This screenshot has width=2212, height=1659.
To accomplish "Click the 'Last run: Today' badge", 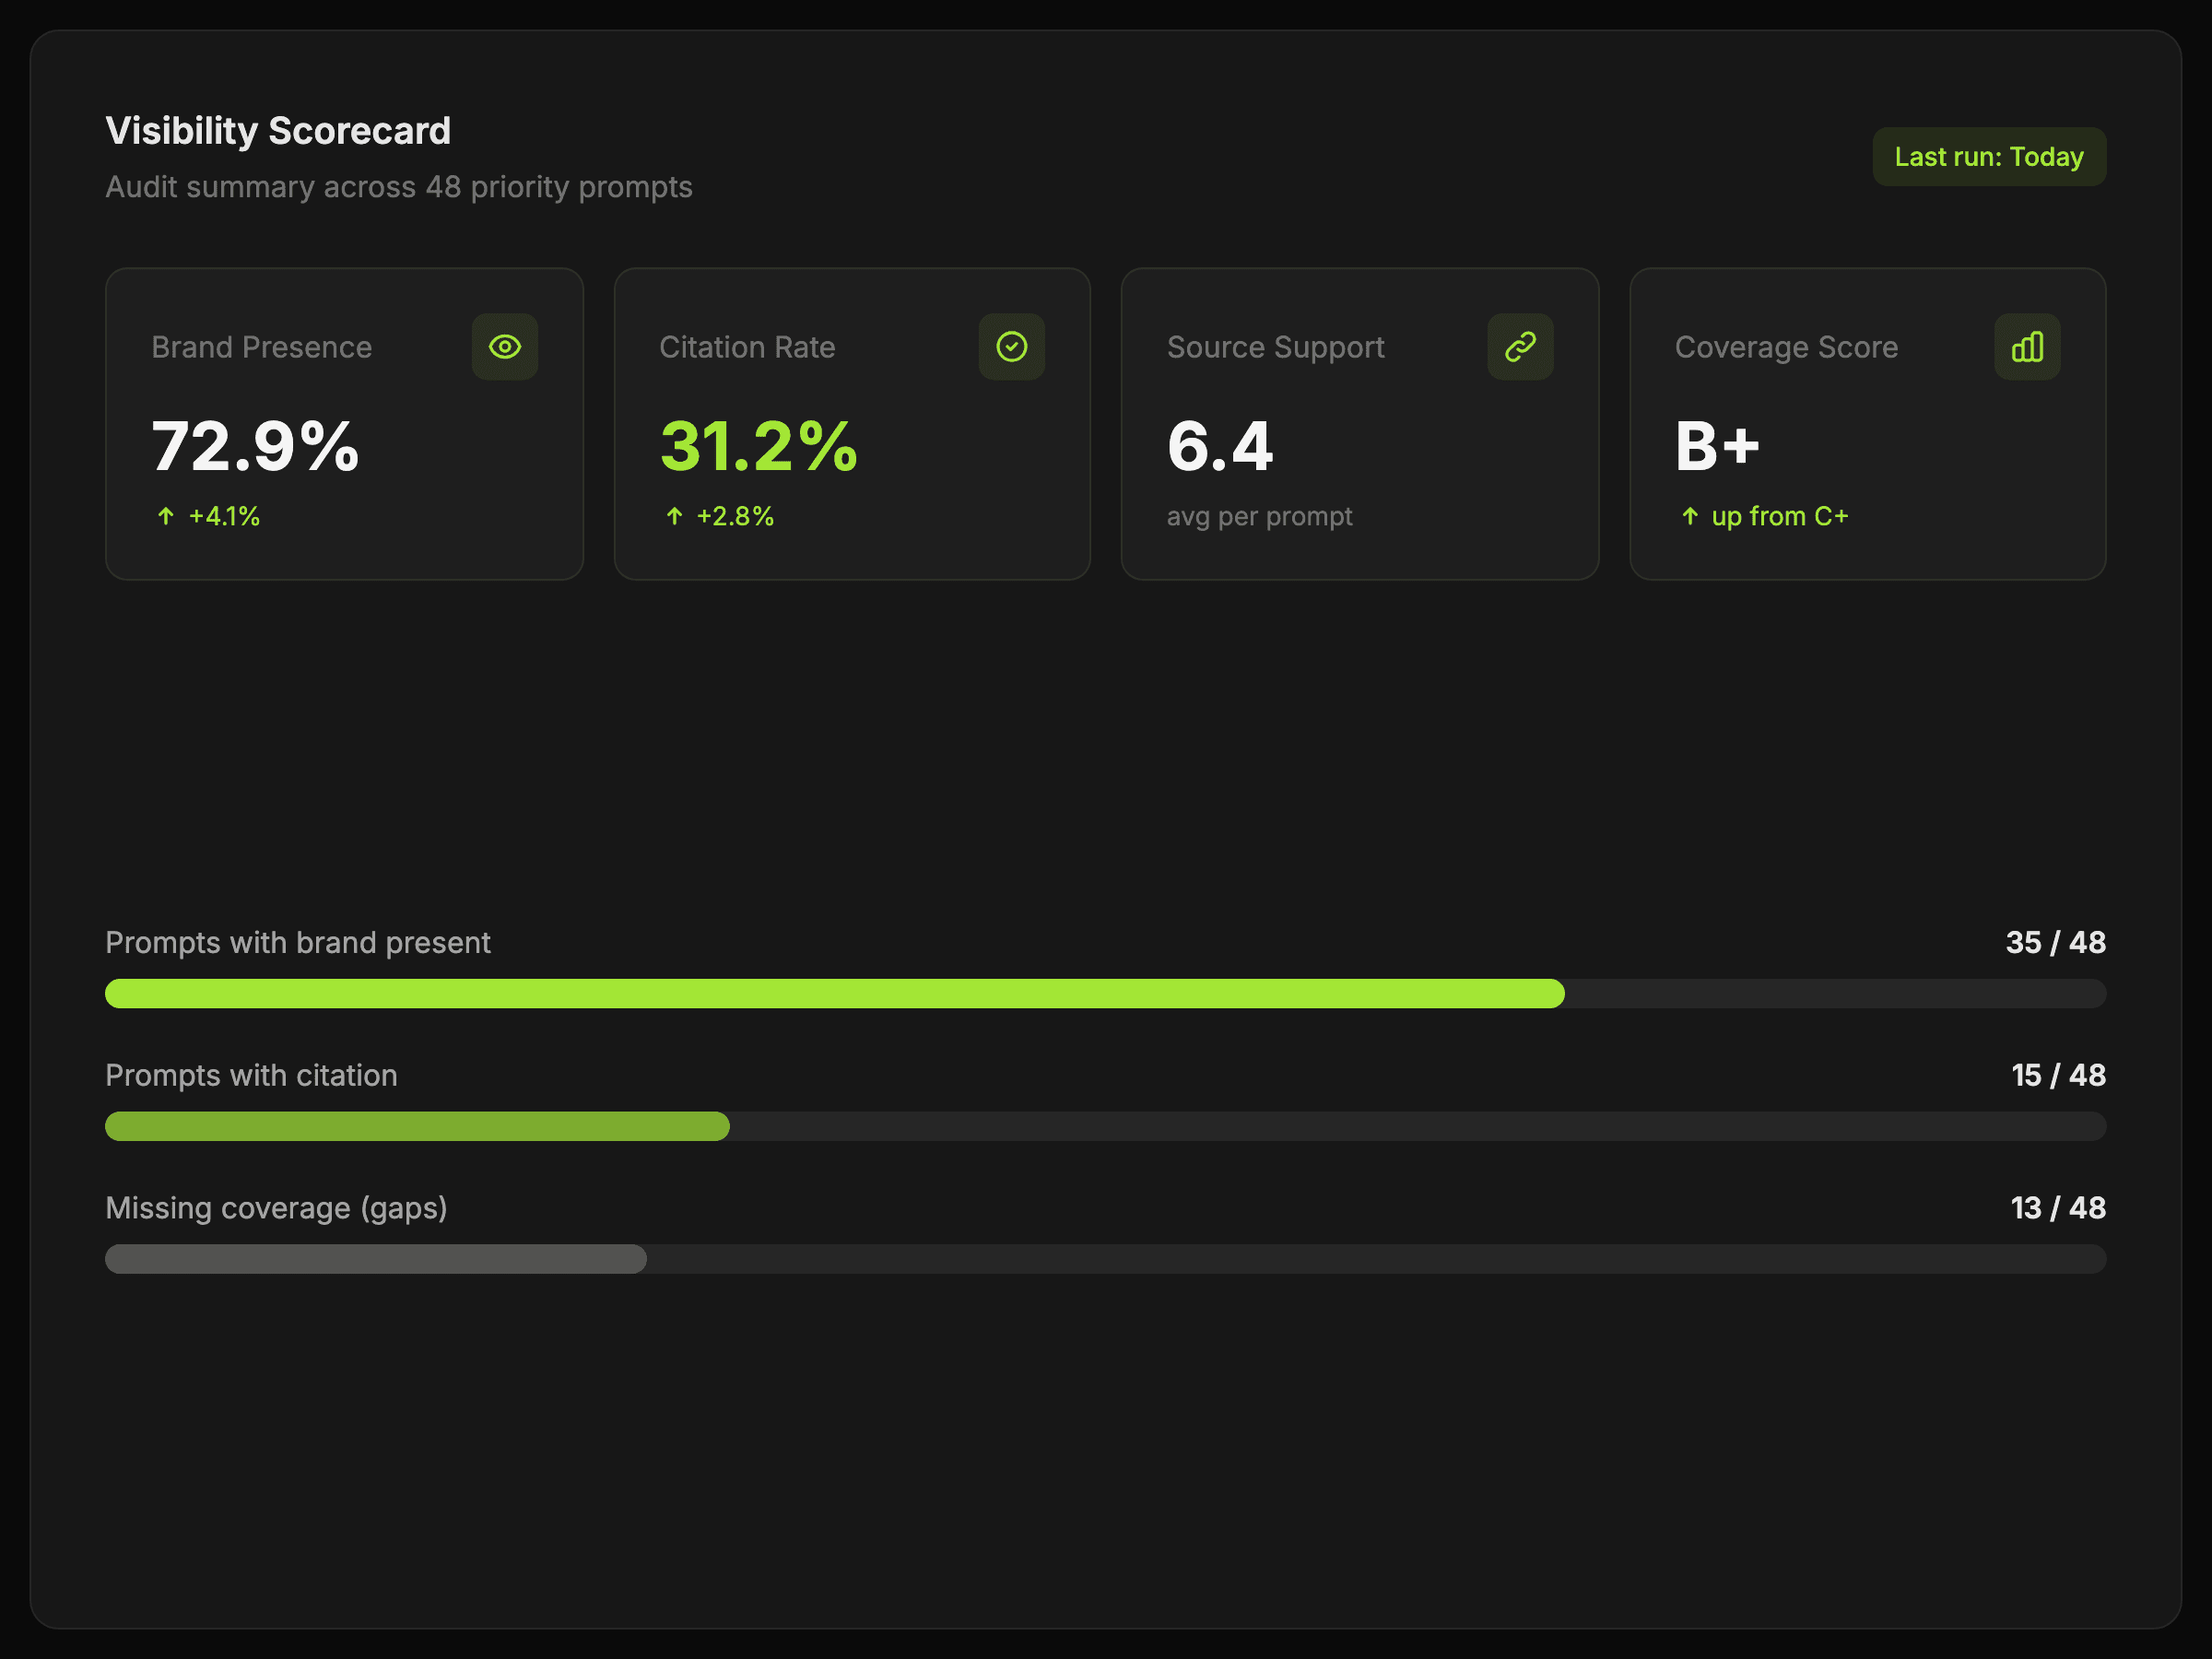I will pyautogui.click(x=1988, y=157).
